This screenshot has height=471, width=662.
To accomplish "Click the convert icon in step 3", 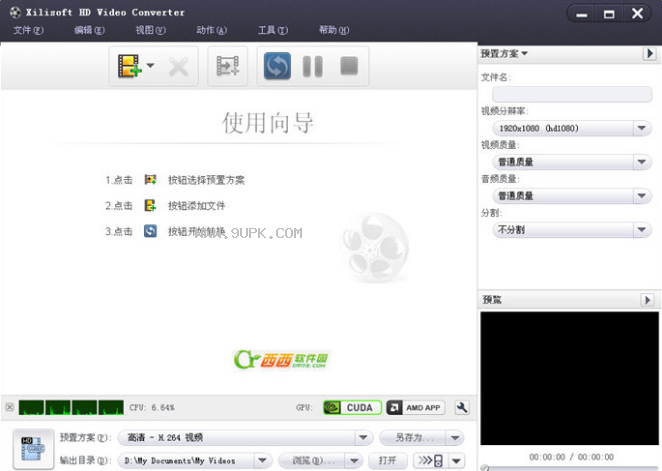I will [x=150, y=231].
